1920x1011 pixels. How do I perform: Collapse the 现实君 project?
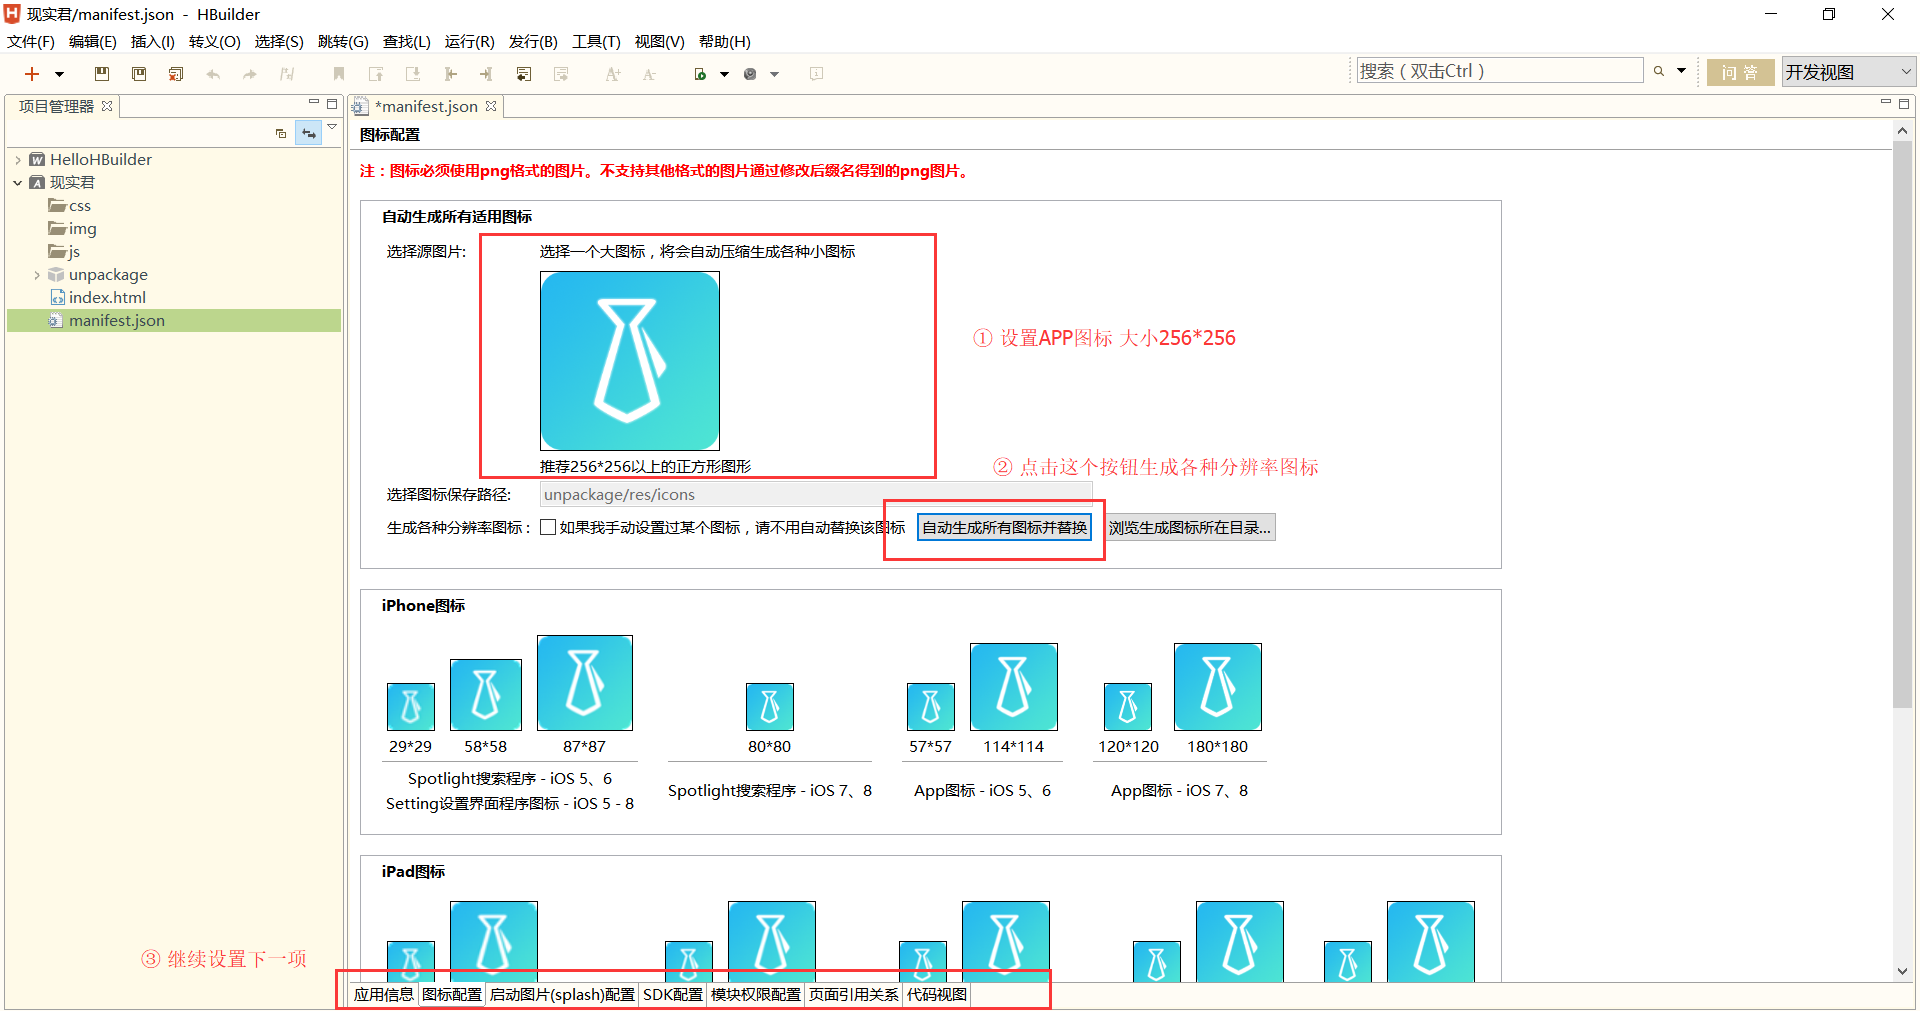coord(18,183)
